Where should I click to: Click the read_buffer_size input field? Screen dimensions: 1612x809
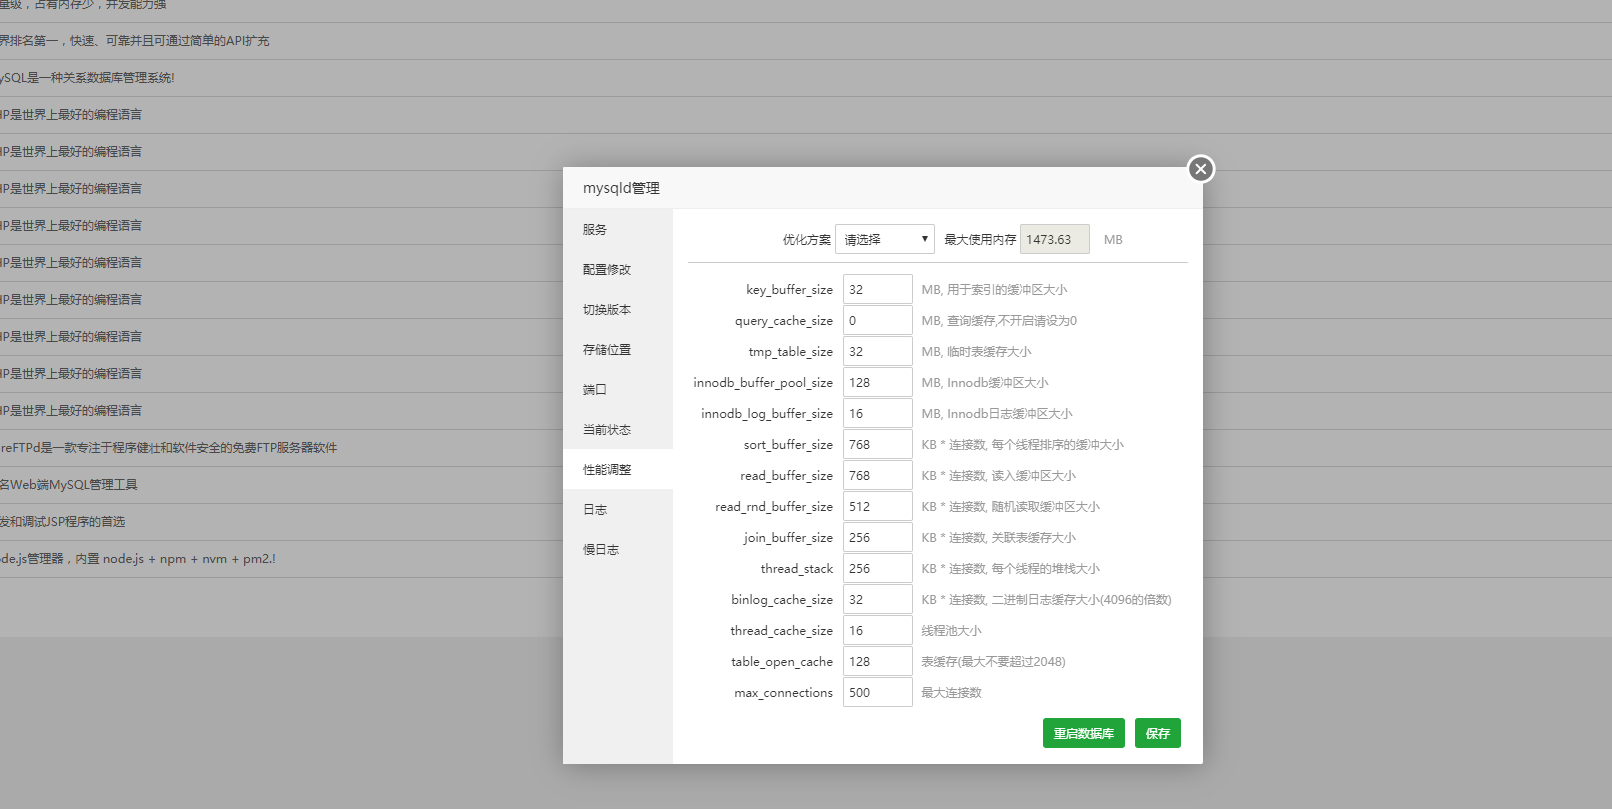(878, 475)
